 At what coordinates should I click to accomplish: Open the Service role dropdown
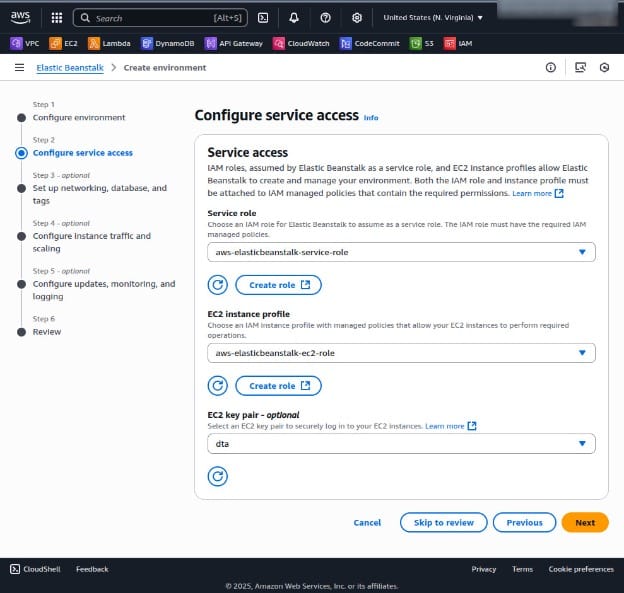[401, 252]
